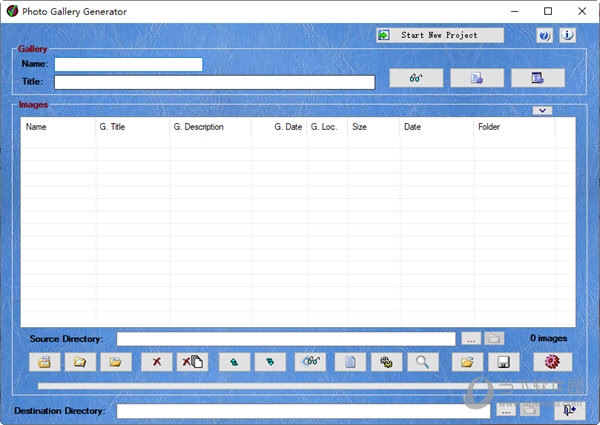Viewport: 600px width, 425px height.
Task: Click into the Source Directory text field
Action: (285, 339)
